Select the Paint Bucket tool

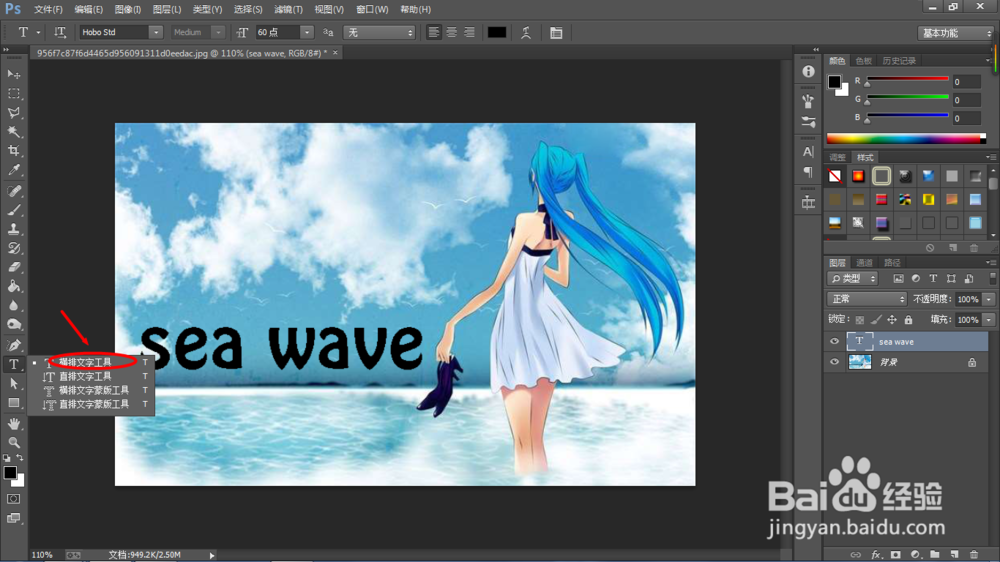[13, 286]
